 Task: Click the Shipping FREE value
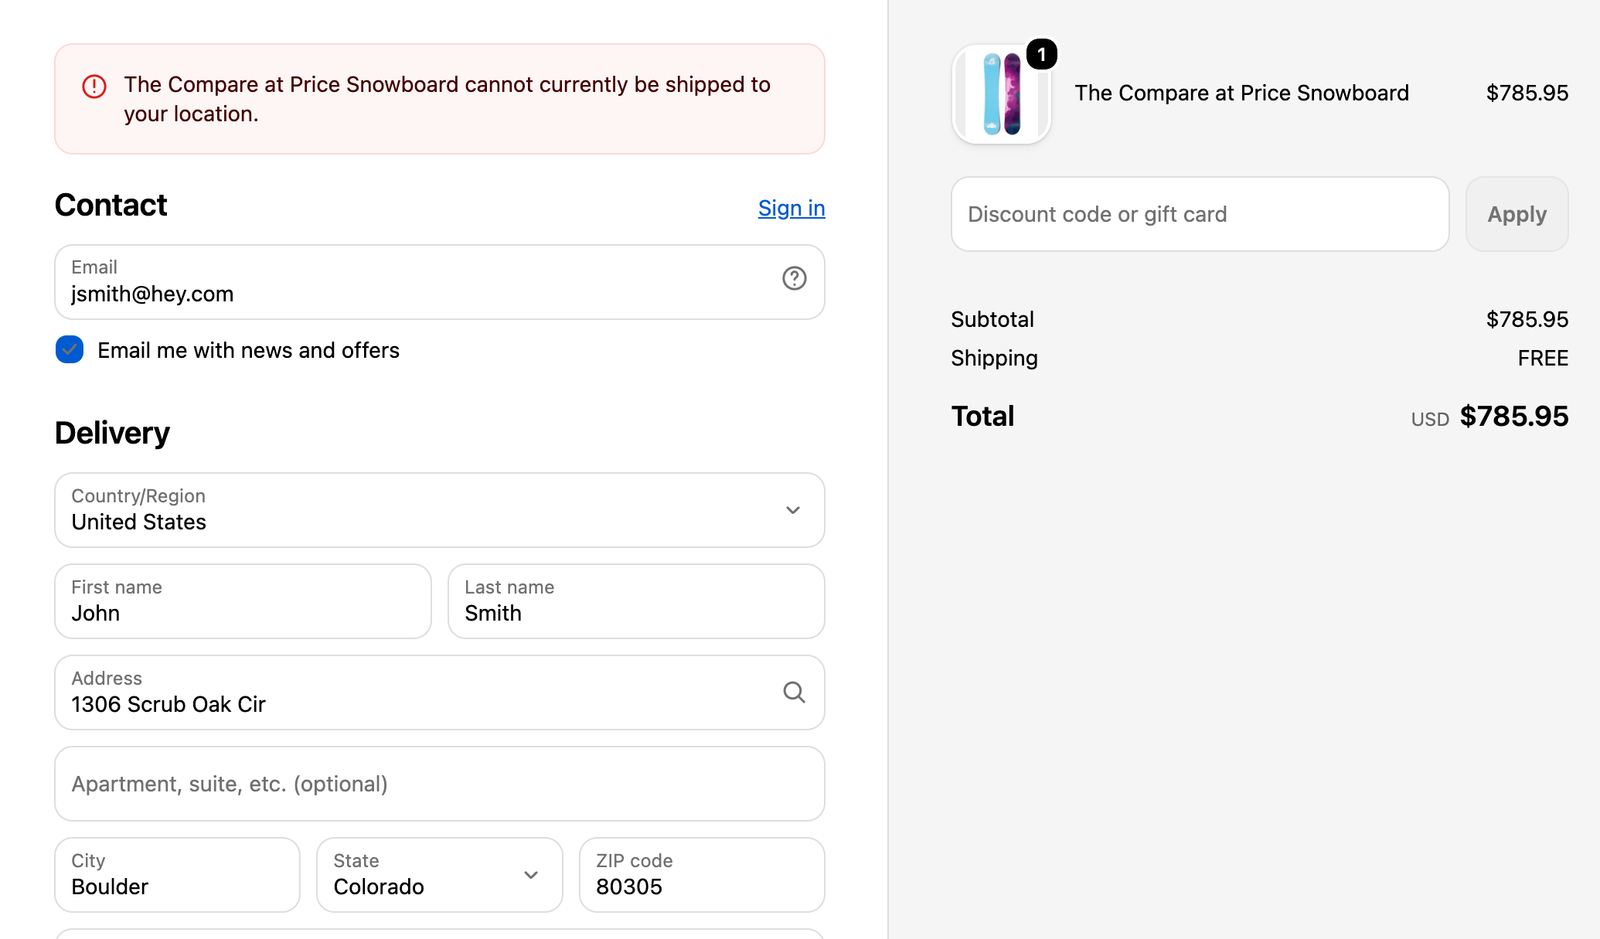click(x=1543, y=358)
